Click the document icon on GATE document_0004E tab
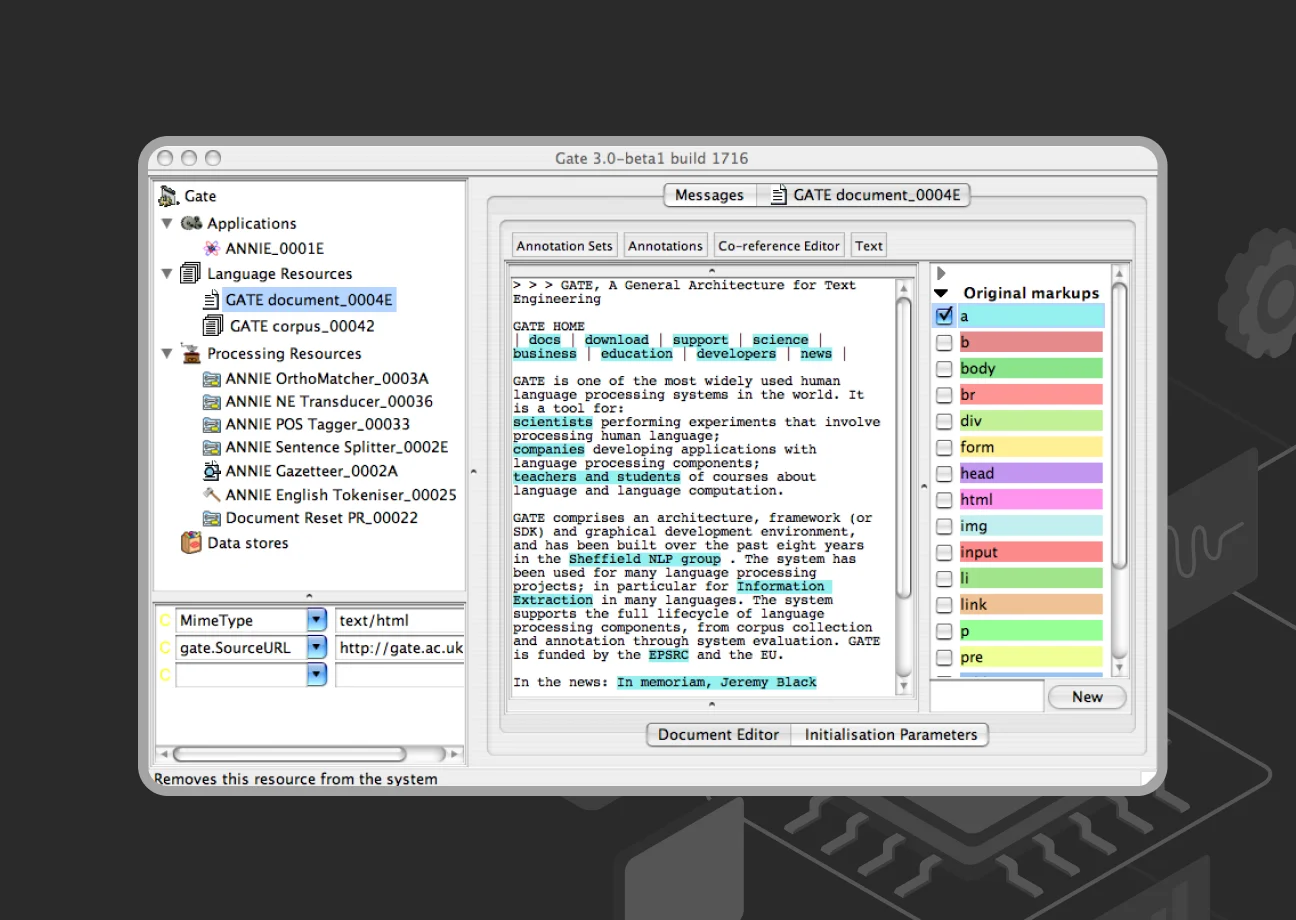 (778, 195)
